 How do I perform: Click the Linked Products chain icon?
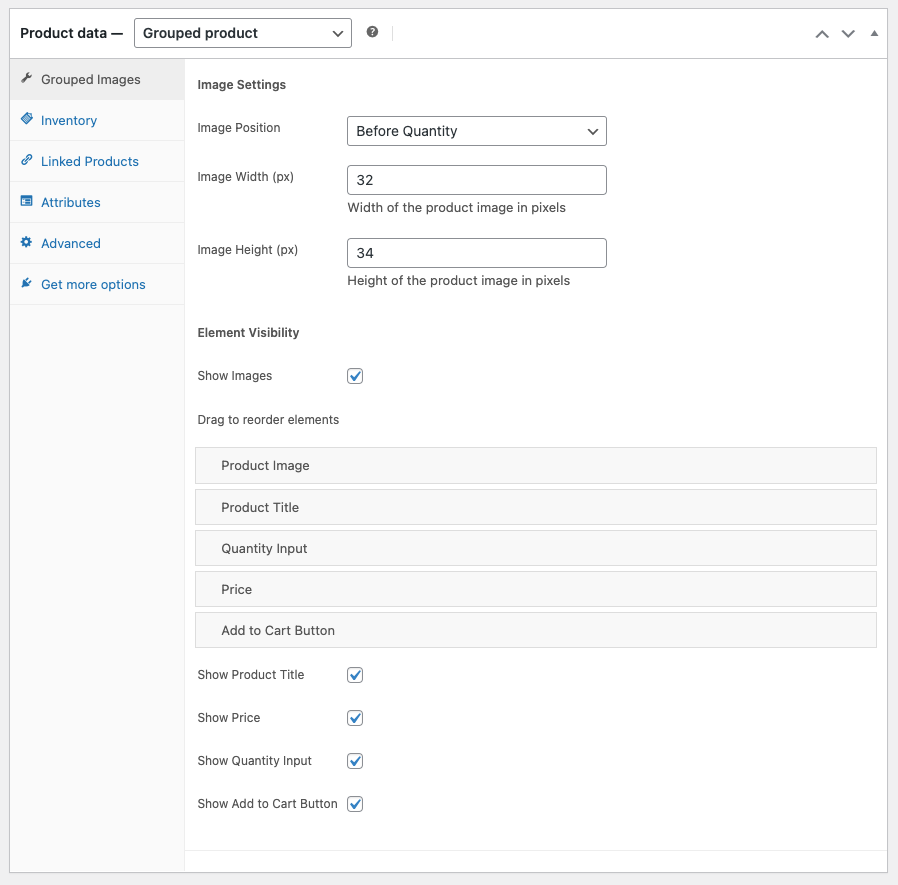coord(27,160)
